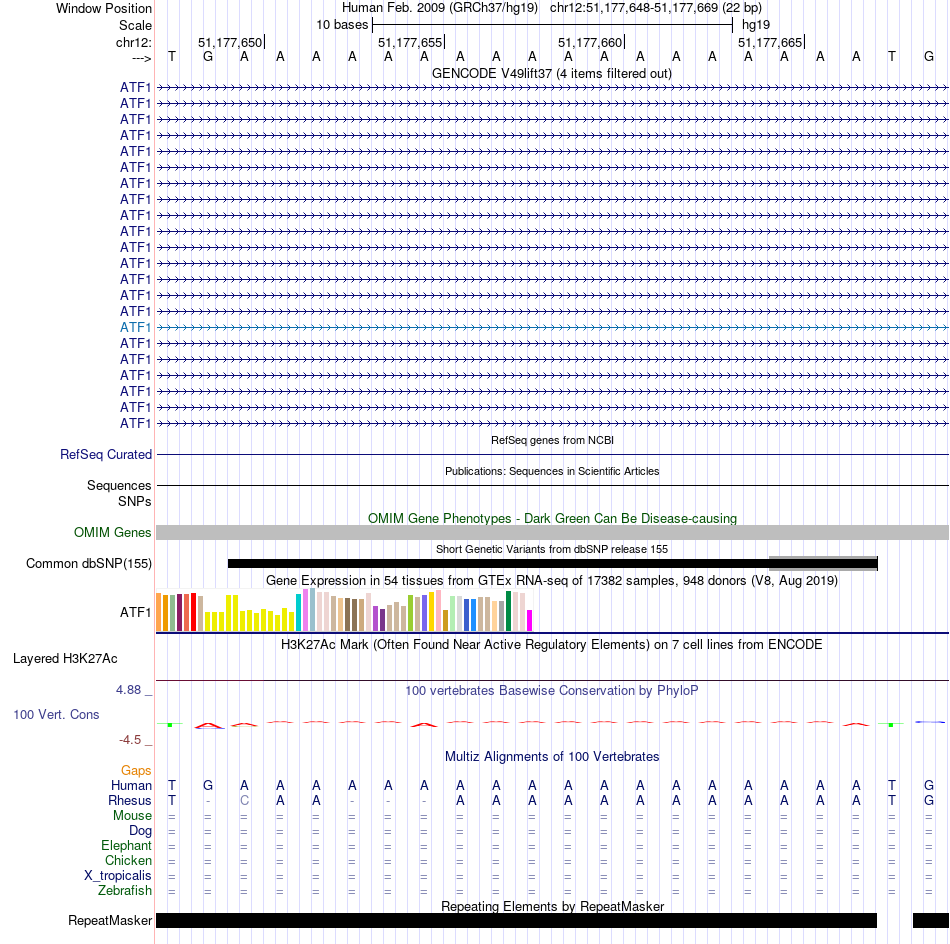Click the Common dbSNP(155) track label
Screen dimensions: 950x944
coord(88,563)
